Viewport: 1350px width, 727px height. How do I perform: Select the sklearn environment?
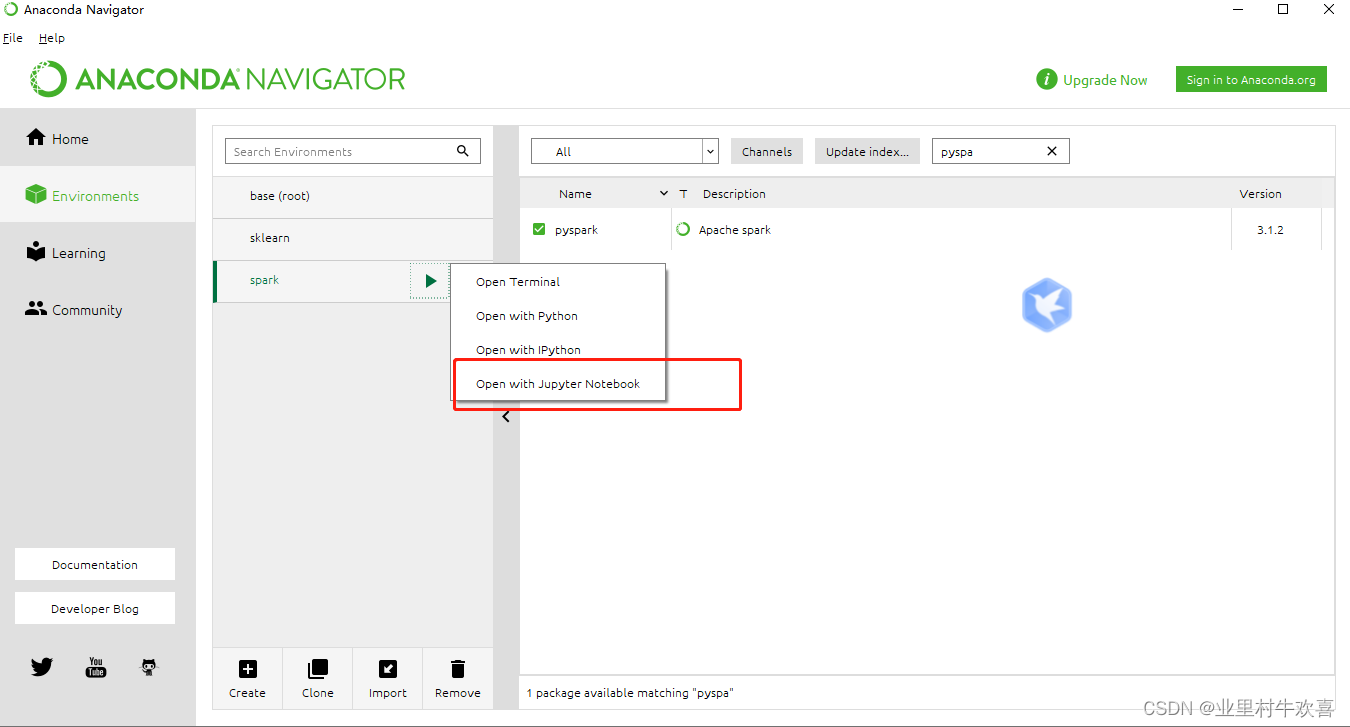pyautogui.click(x=353, y=238)
